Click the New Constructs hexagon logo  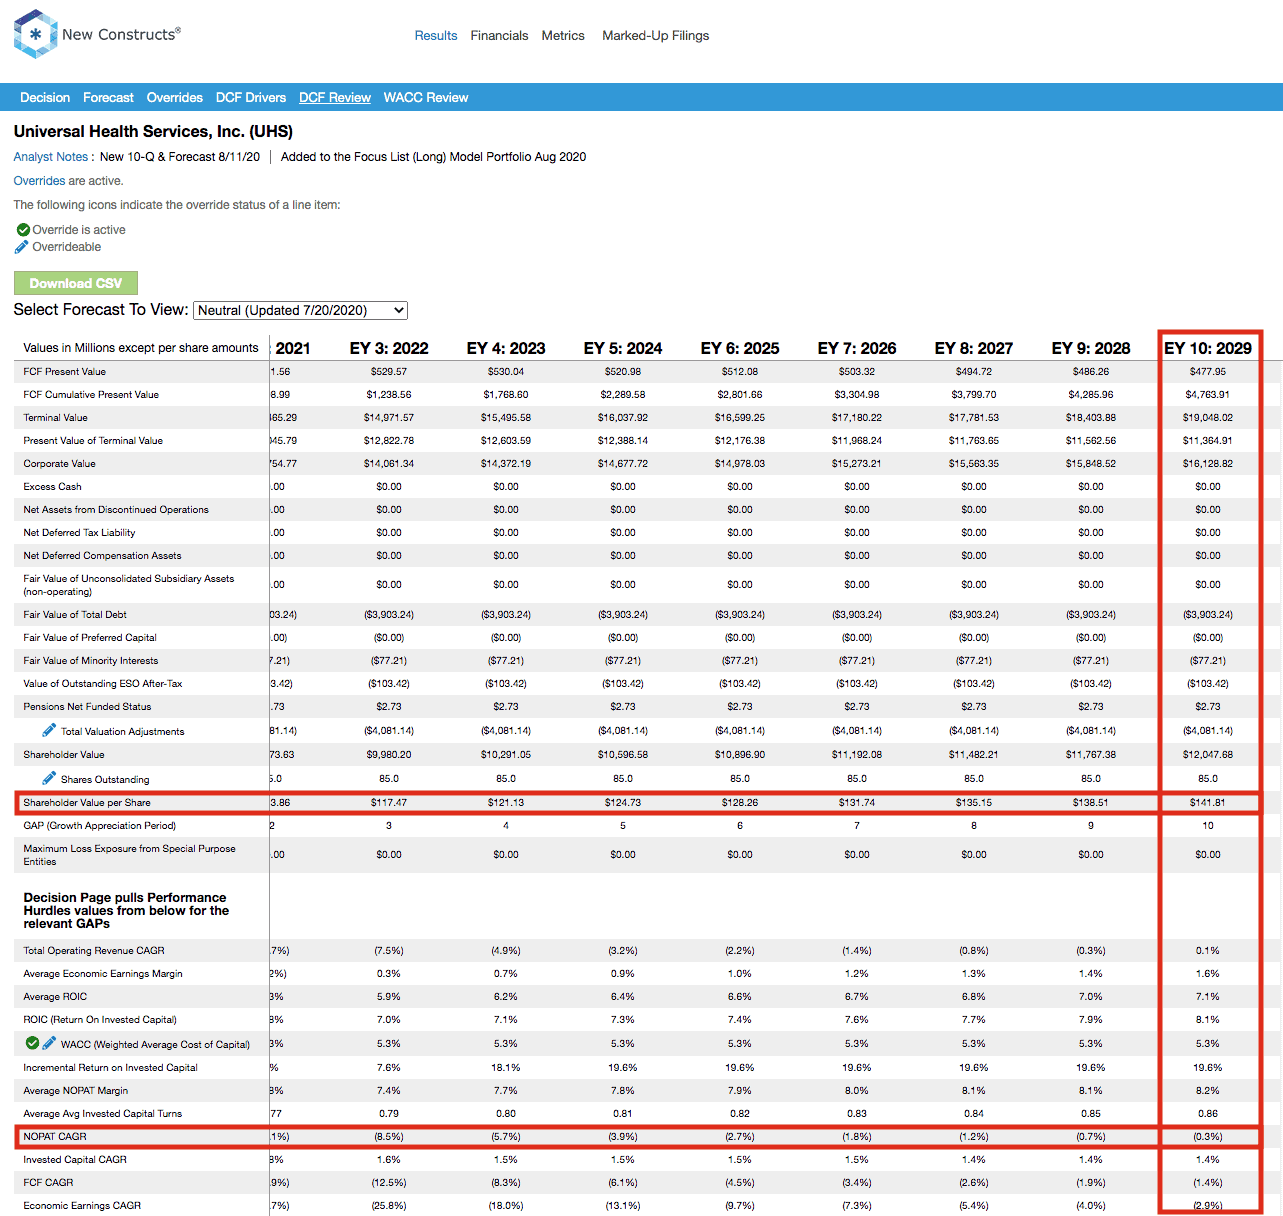point(35,34)
